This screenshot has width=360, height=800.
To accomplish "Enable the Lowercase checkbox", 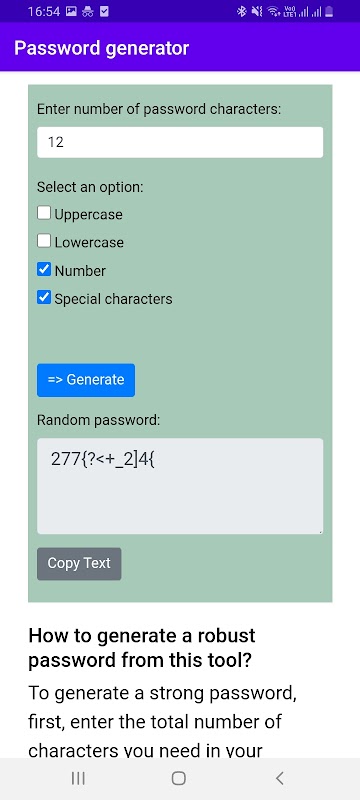I will coord(44,241).
